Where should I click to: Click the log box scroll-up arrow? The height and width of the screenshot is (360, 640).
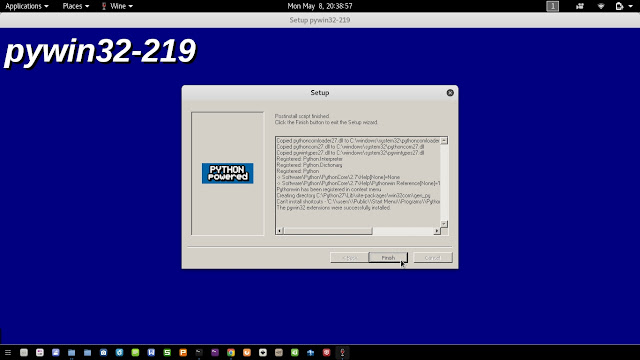[x=444, y=140]
